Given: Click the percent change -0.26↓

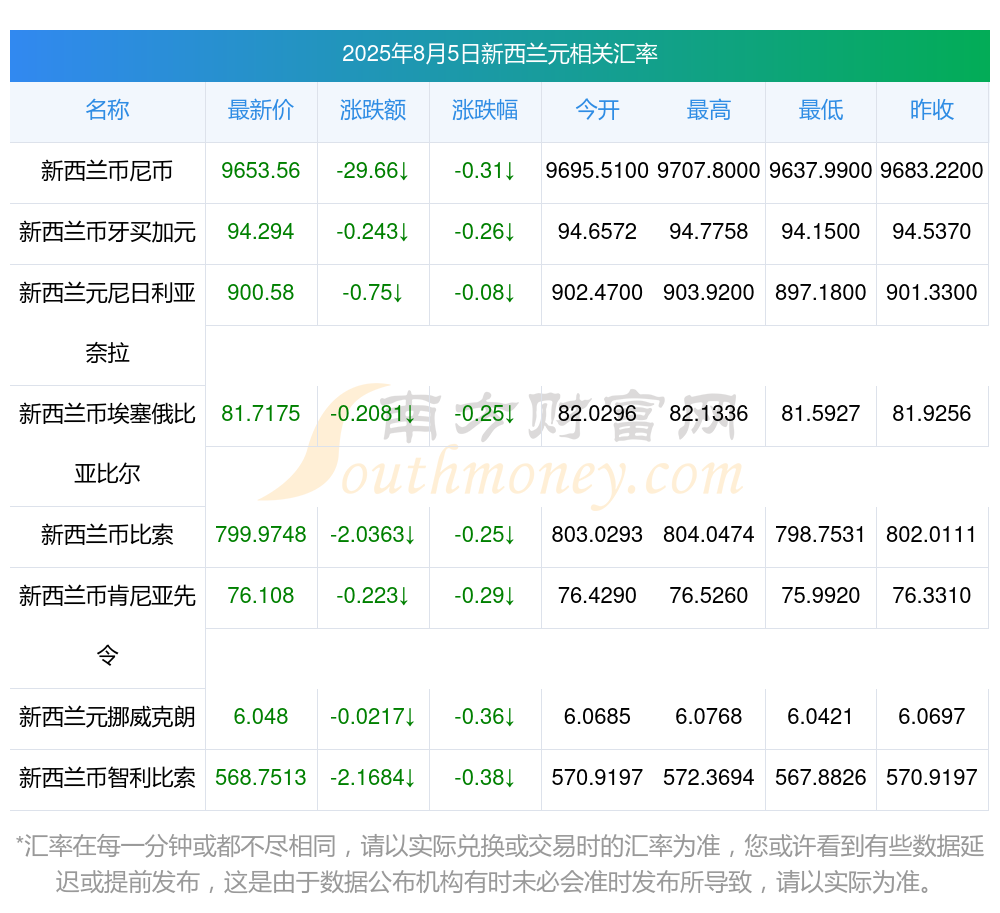Looking at the screenshot, I should 485,231.
